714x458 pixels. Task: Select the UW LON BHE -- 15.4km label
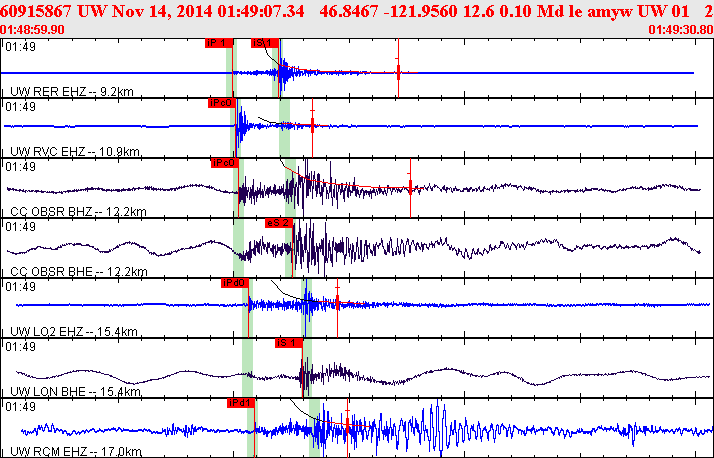coord(75,392)
